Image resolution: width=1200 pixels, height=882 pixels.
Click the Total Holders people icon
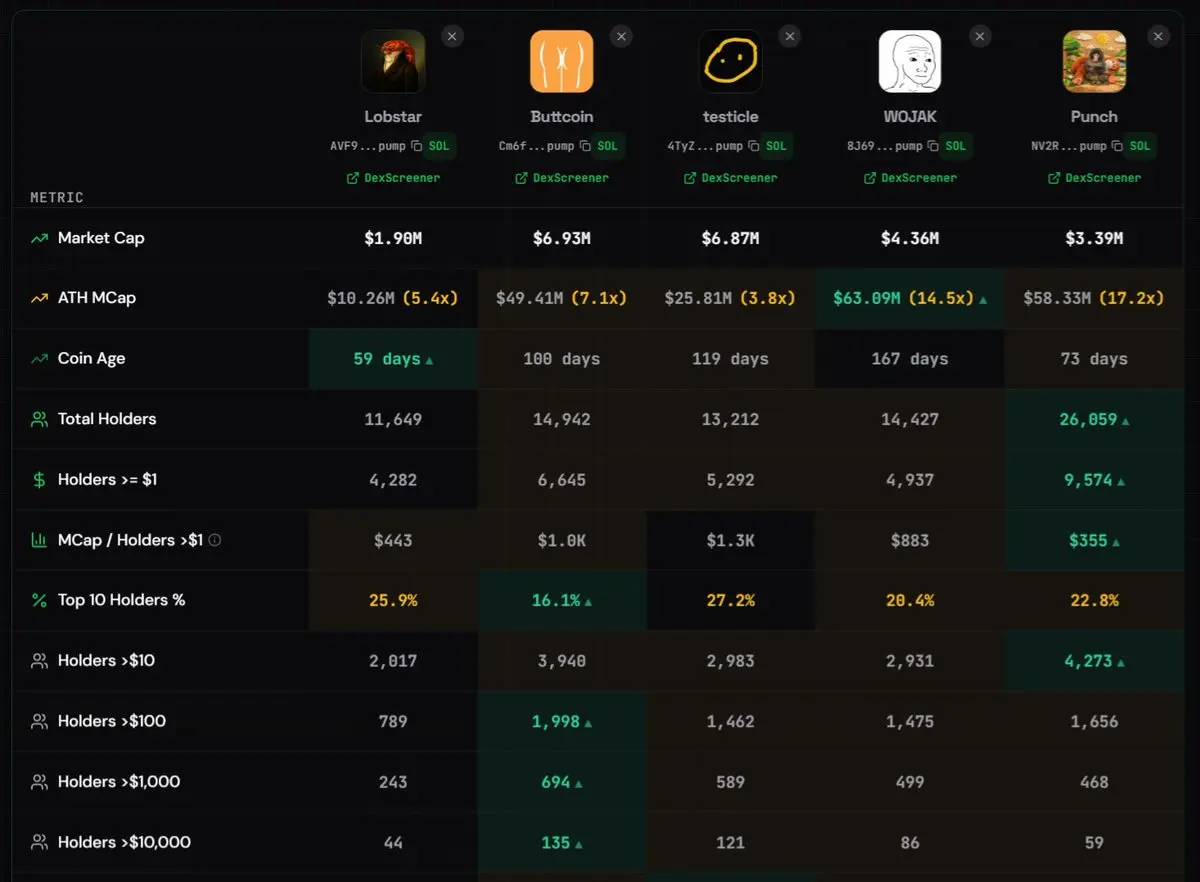pos(39,420)
